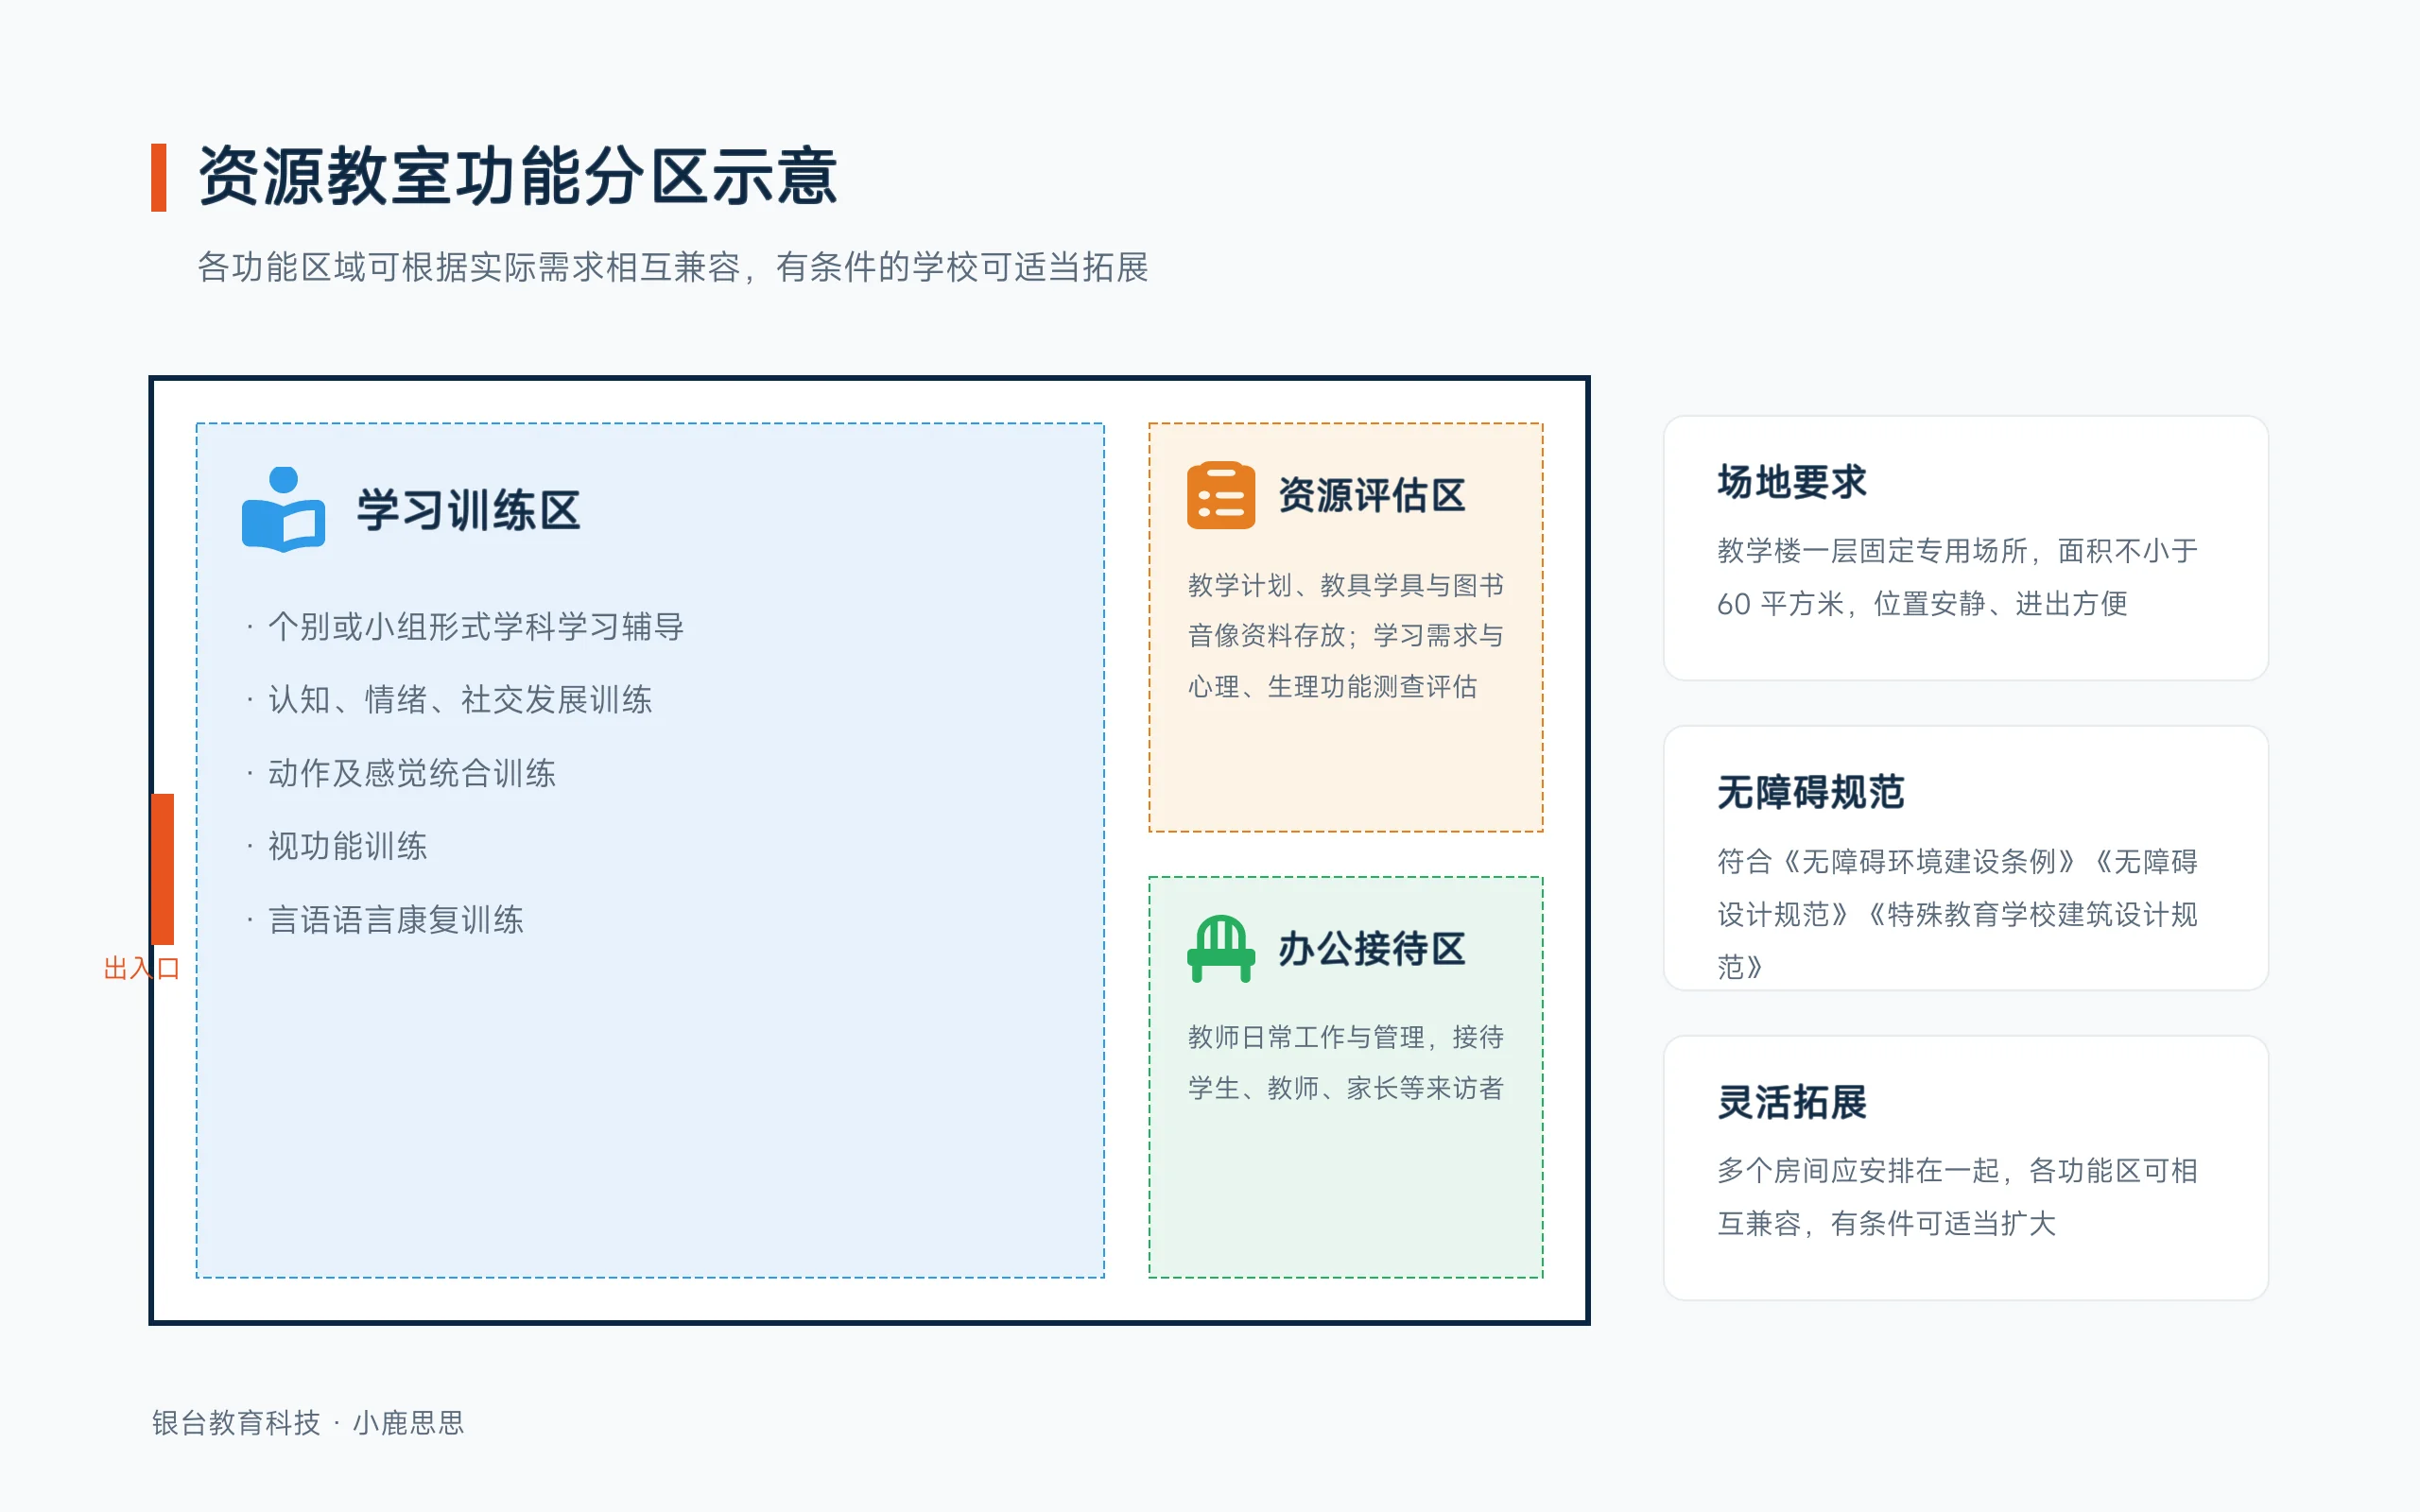Image resolution: width=2420 pixels, height=1512 pixels.
Task: Click the green chair icon of 办公接待区
Action: 1221,948
